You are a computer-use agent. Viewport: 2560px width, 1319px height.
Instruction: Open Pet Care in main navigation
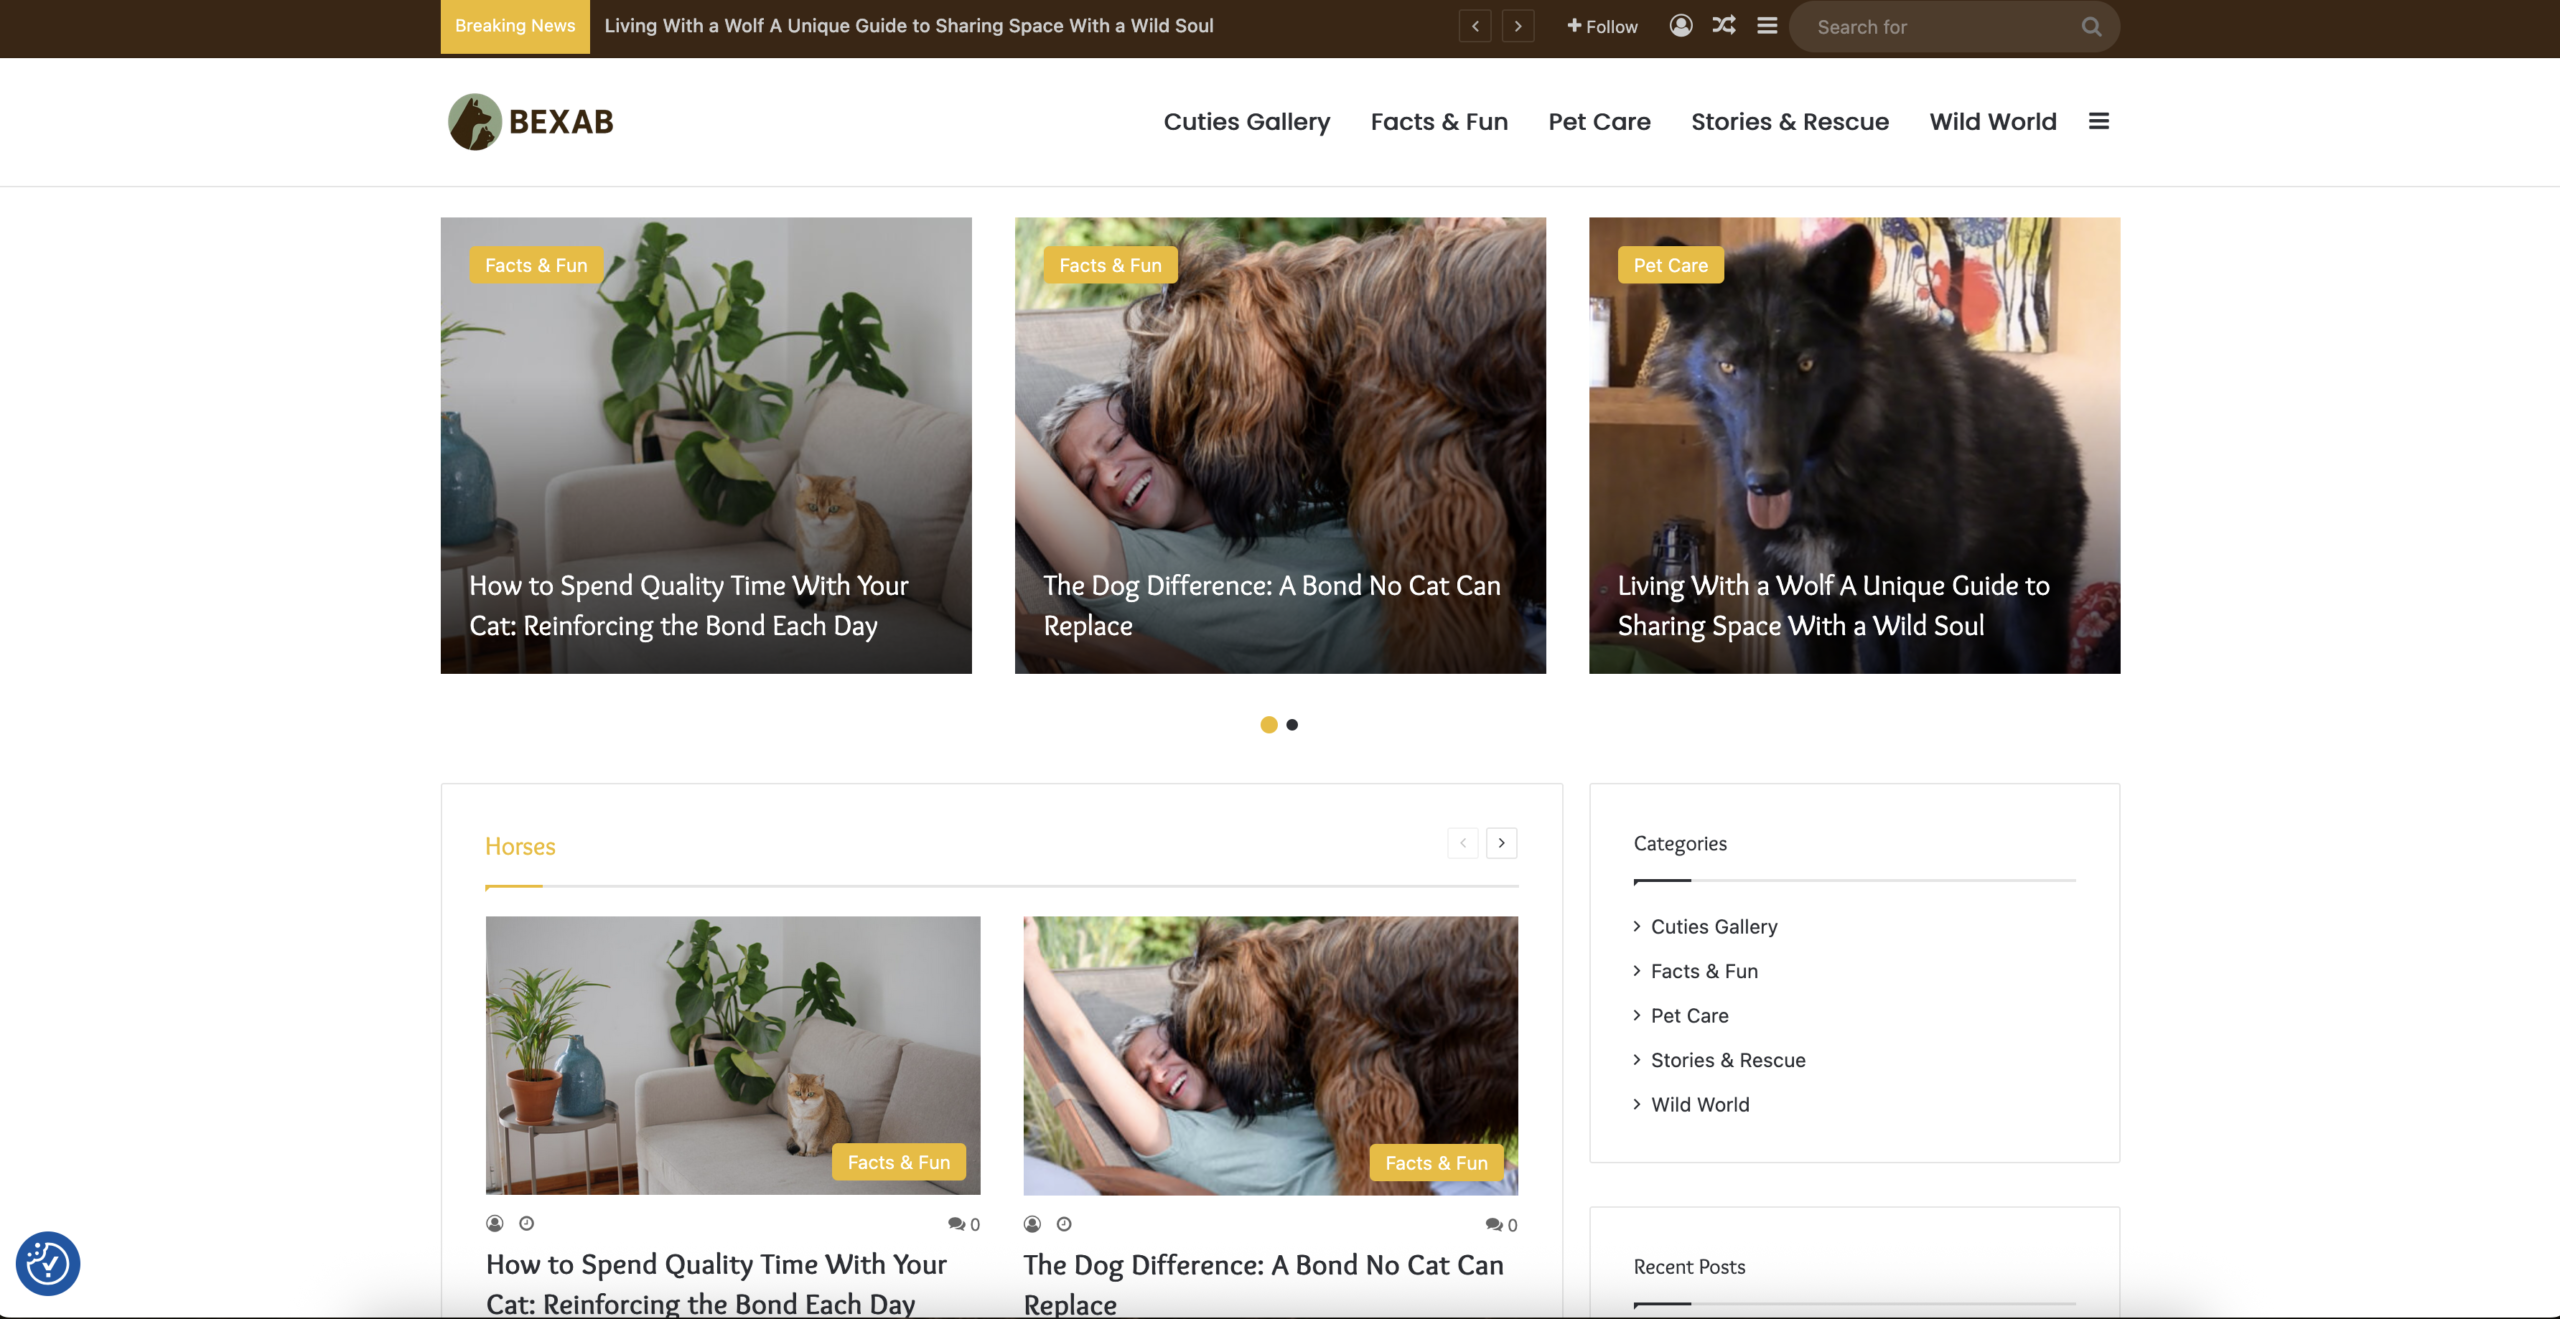pos(1599,122)
